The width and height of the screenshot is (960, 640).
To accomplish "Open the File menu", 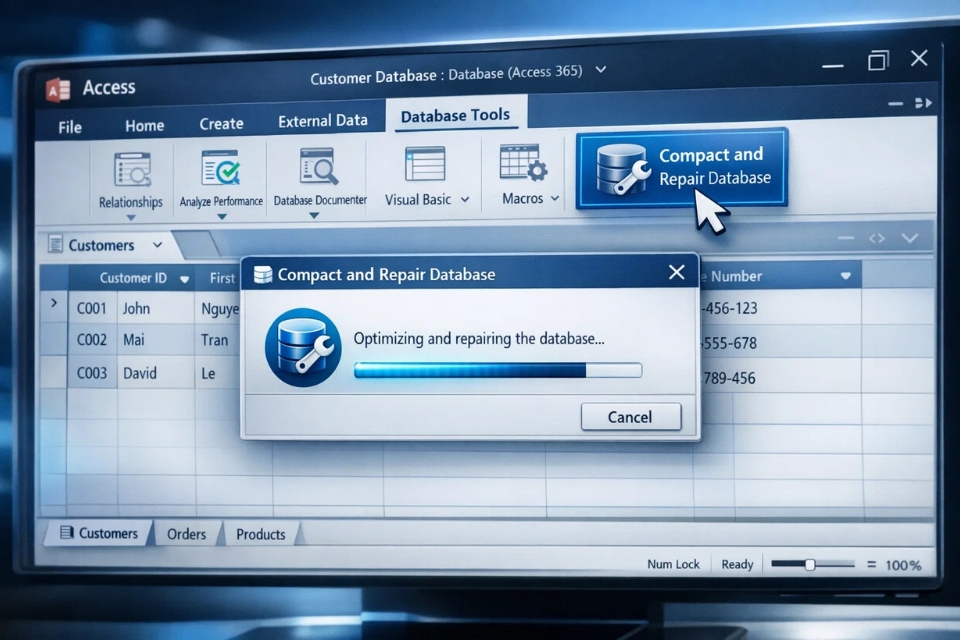I will [x=70, y=126].
